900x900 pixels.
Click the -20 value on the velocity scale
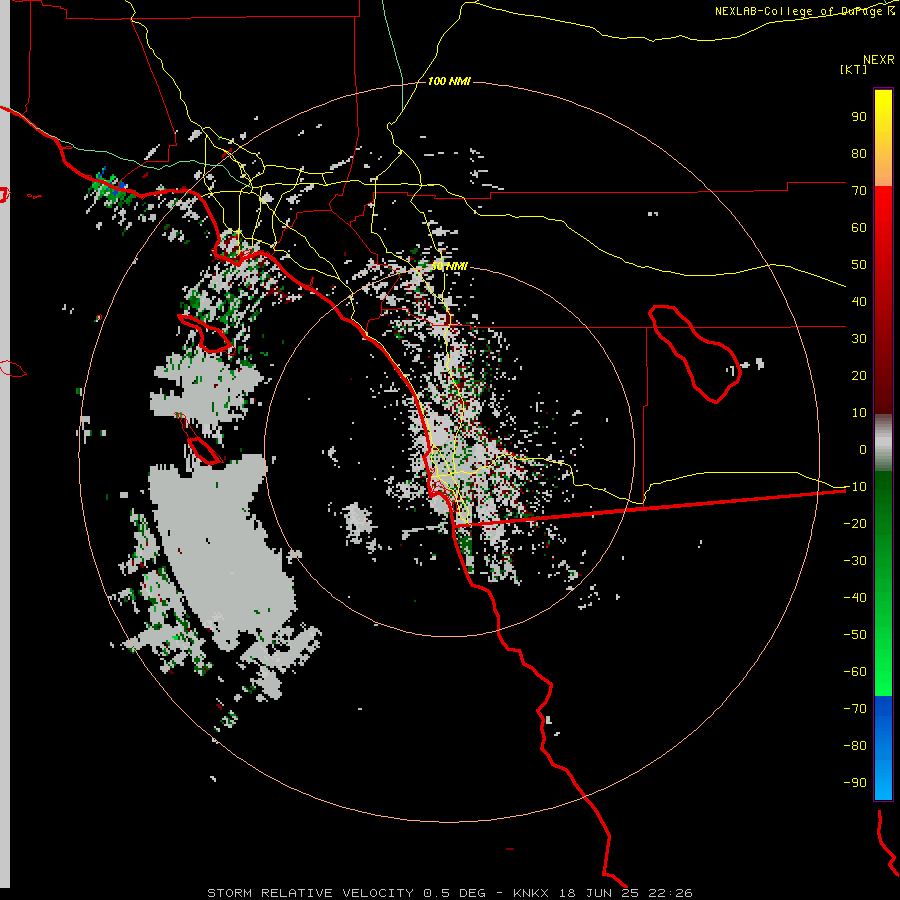pyautogui.click(x=855, y=524)
